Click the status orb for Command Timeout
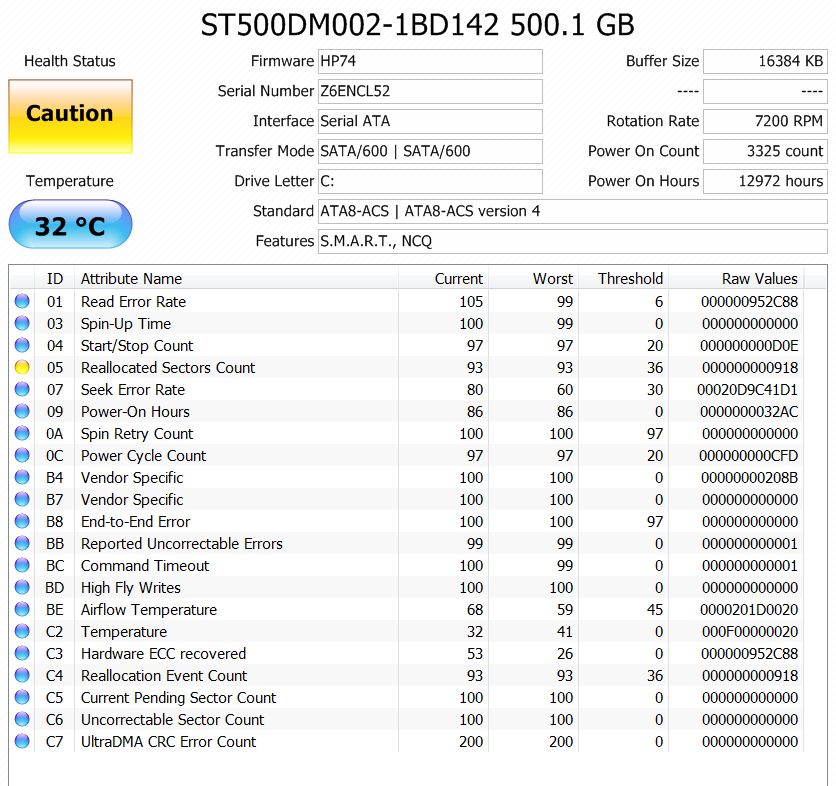Image resolution: width=836 pixels, height=786 pixels. click(22, 566)
